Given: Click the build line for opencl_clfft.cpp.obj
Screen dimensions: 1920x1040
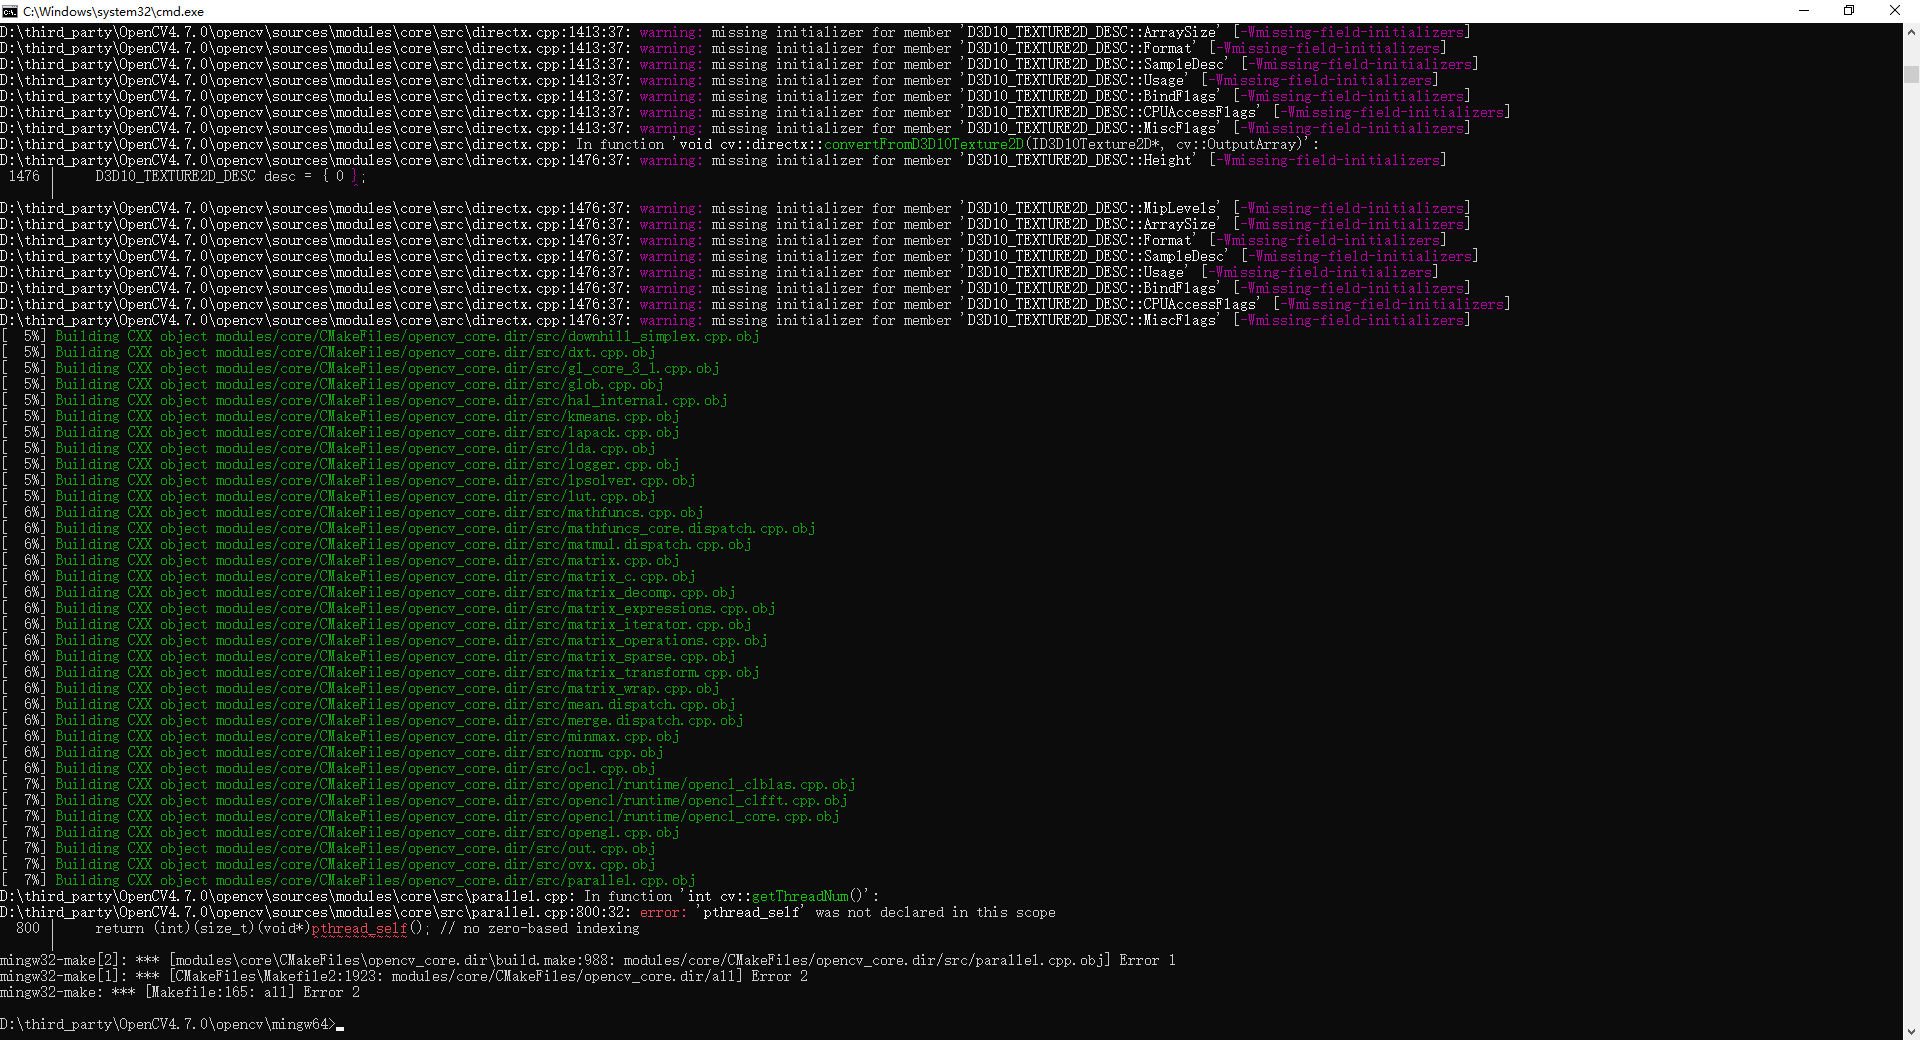Looking at the screenshot, I should click(424, 800).
